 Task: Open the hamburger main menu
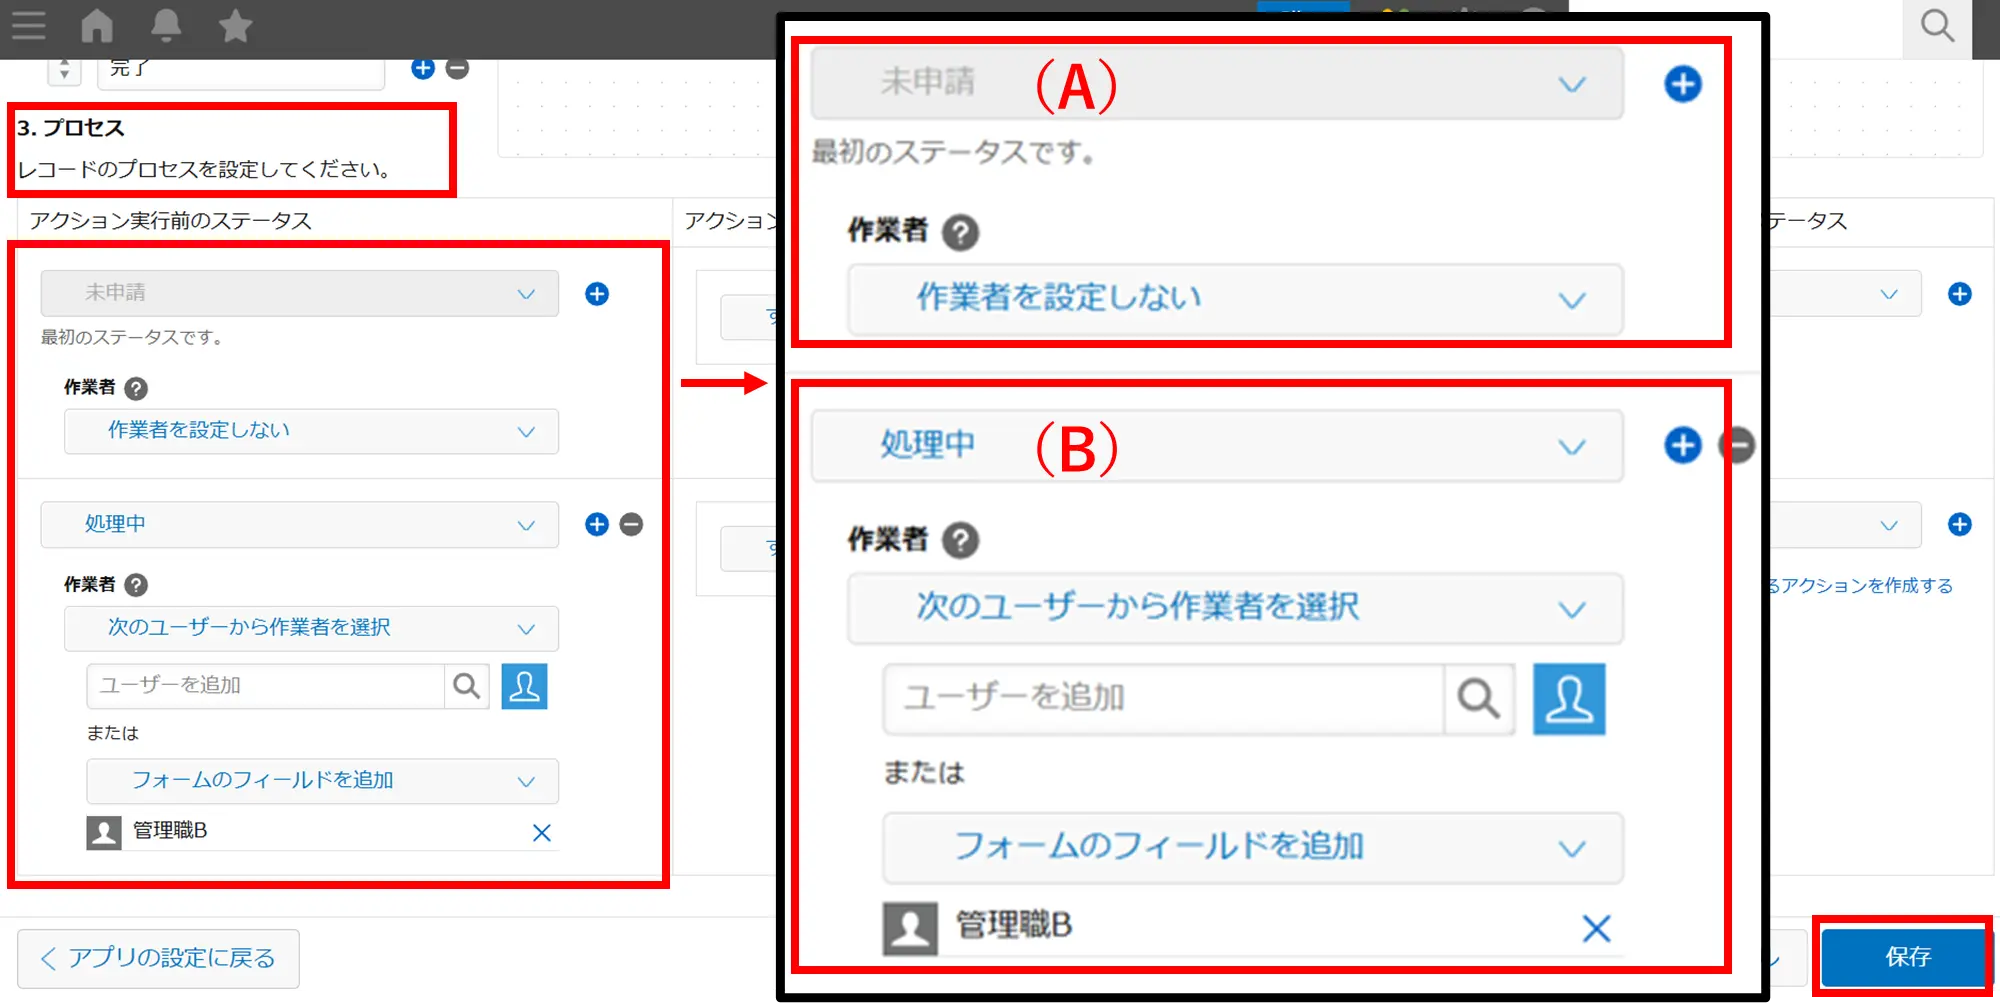[x=29, y=26]
